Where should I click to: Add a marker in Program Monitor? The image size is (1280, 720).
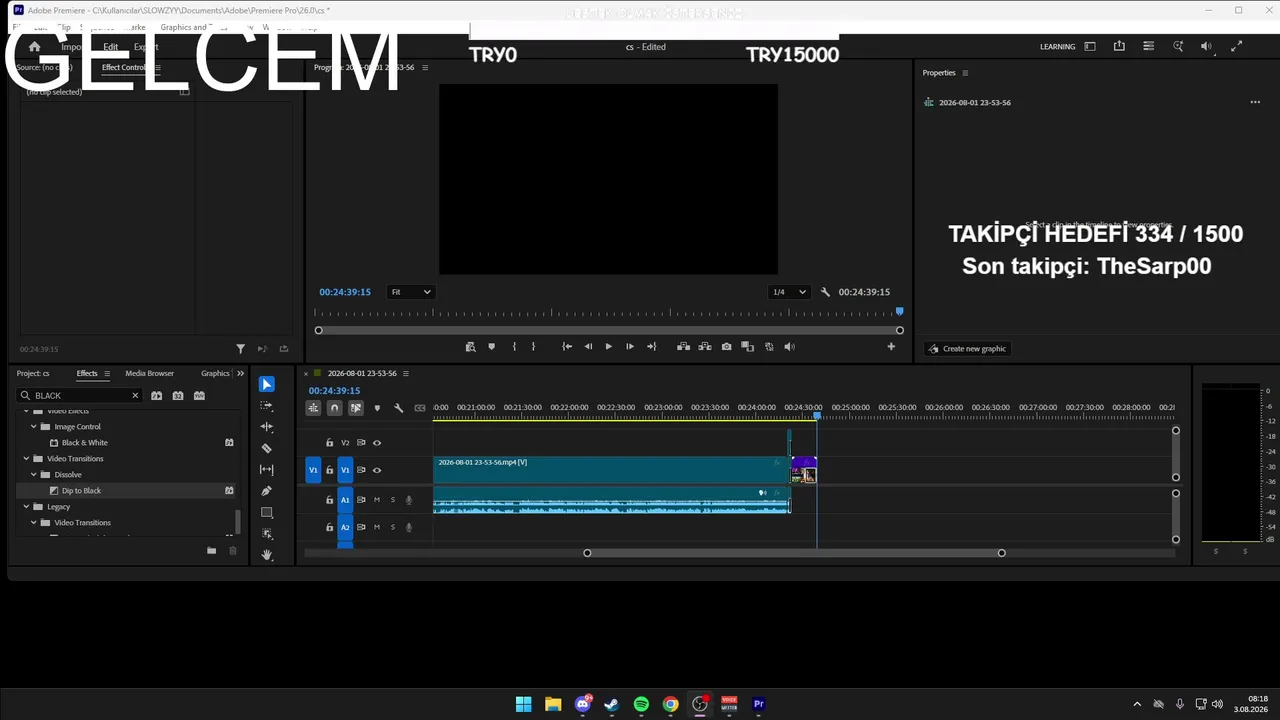click(x=491, y=347)
